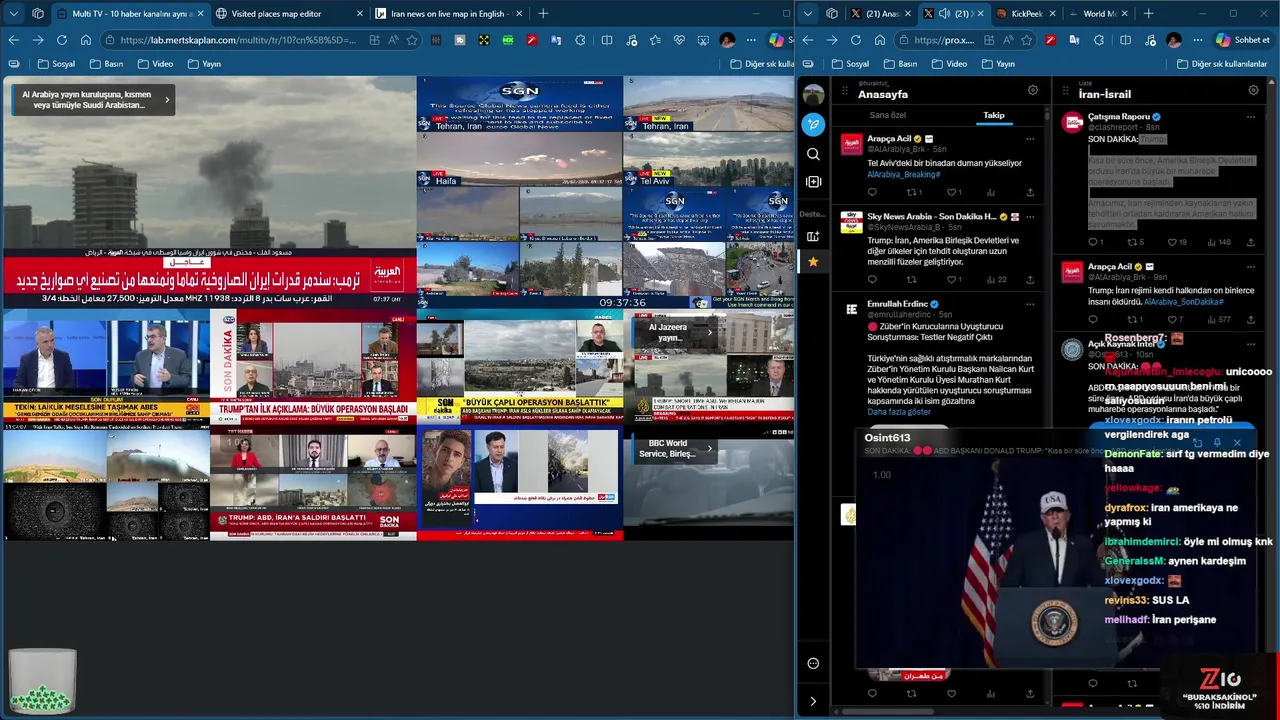1280x720 pixels.
Task: Add Multi TV page to favorites
Action: (x=412, y=40)
